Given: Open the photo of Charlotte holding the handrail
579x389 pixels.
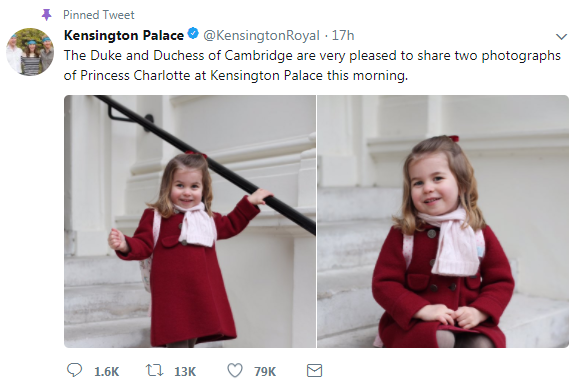Looking at the screenshot, I should pyautogui.click(x=190, y=221).
